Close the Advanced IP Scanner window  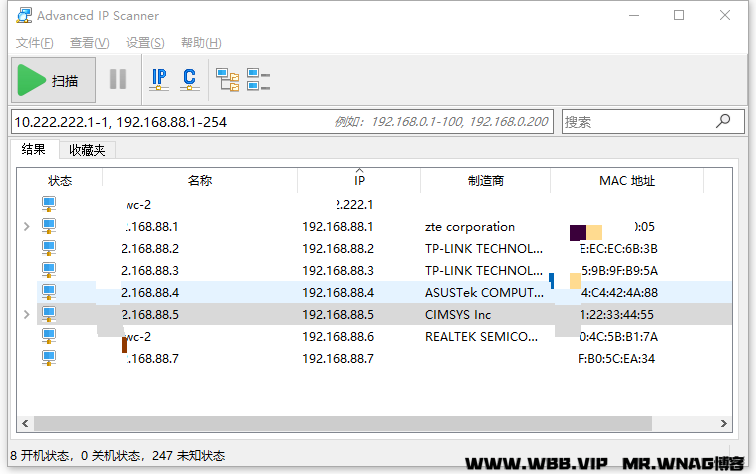pos(725,15)
